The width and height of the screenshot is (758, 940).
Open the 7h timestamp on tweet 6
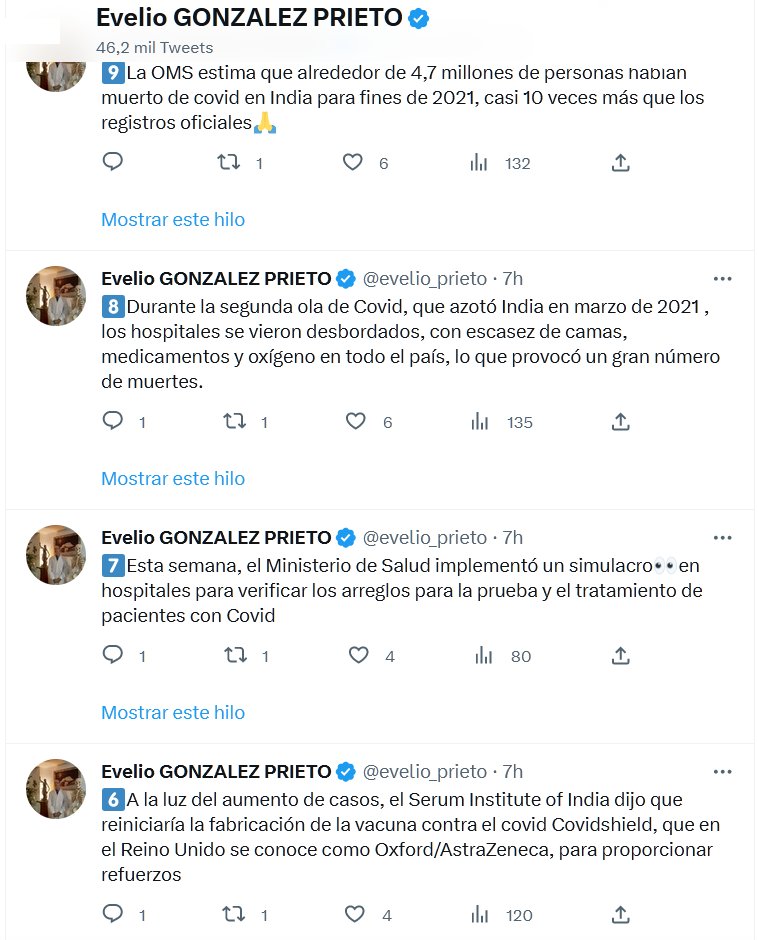pyautogui.click(x=513, y=771)
